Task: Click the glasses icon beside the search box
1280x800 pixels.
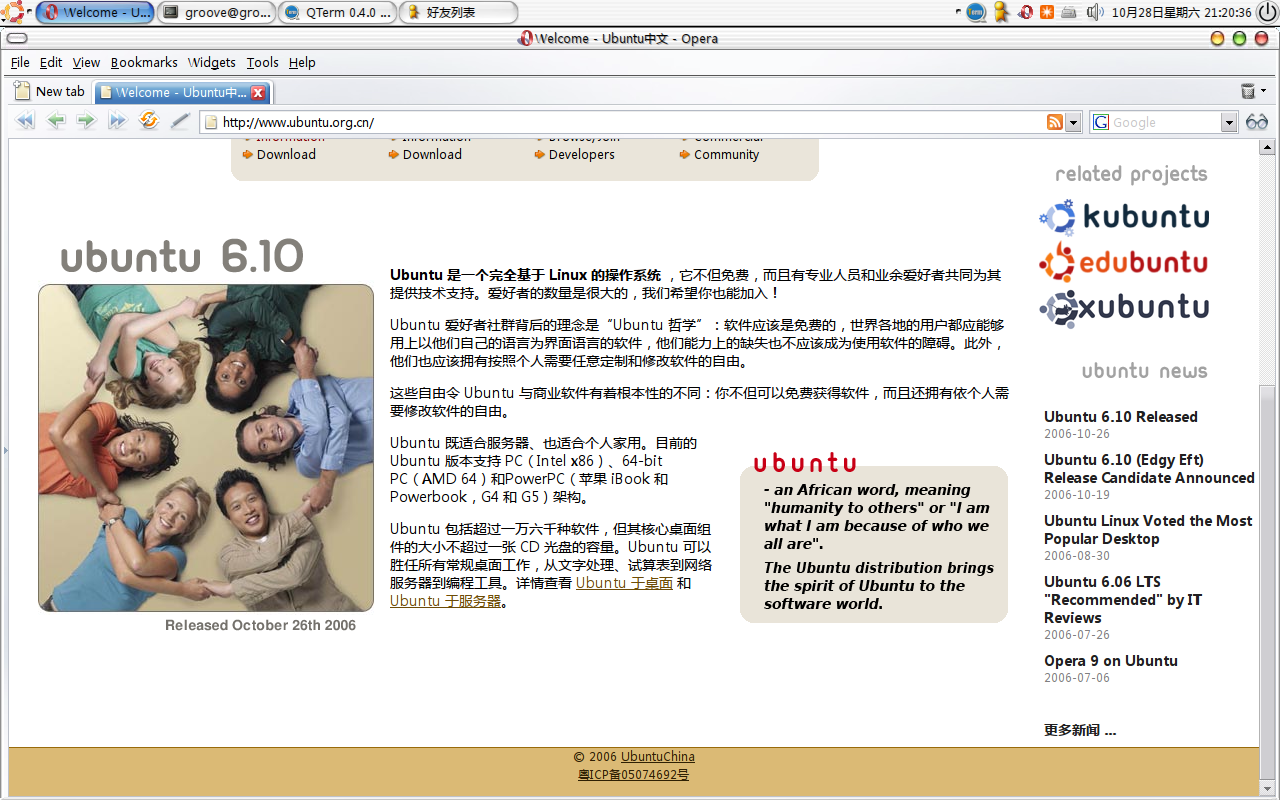Action: 1257,122
